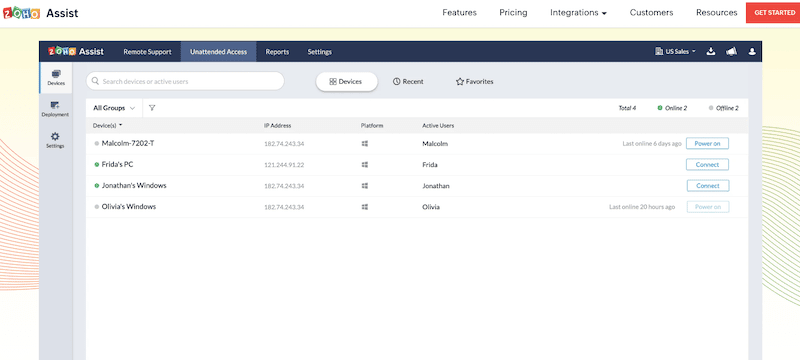Click the Online 2 status counter
The image size is (800, 360).
pyautogui.click(x=672, y=108)
